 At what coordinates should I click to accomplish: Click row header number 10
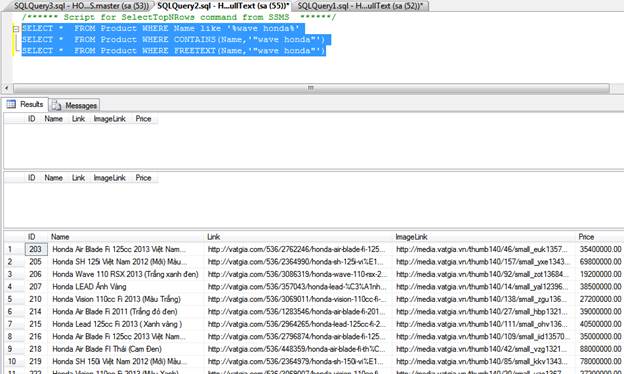14,361
